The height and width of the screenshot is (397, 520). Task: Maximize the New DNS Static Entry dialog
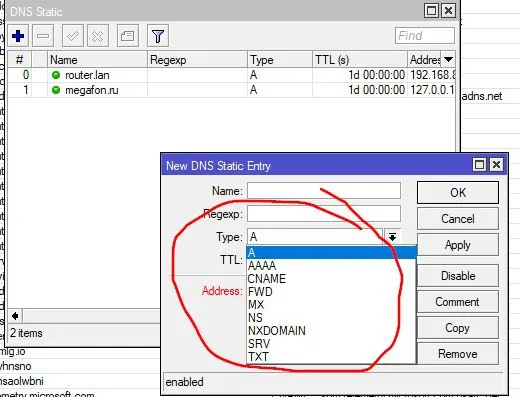pos(479,164)
